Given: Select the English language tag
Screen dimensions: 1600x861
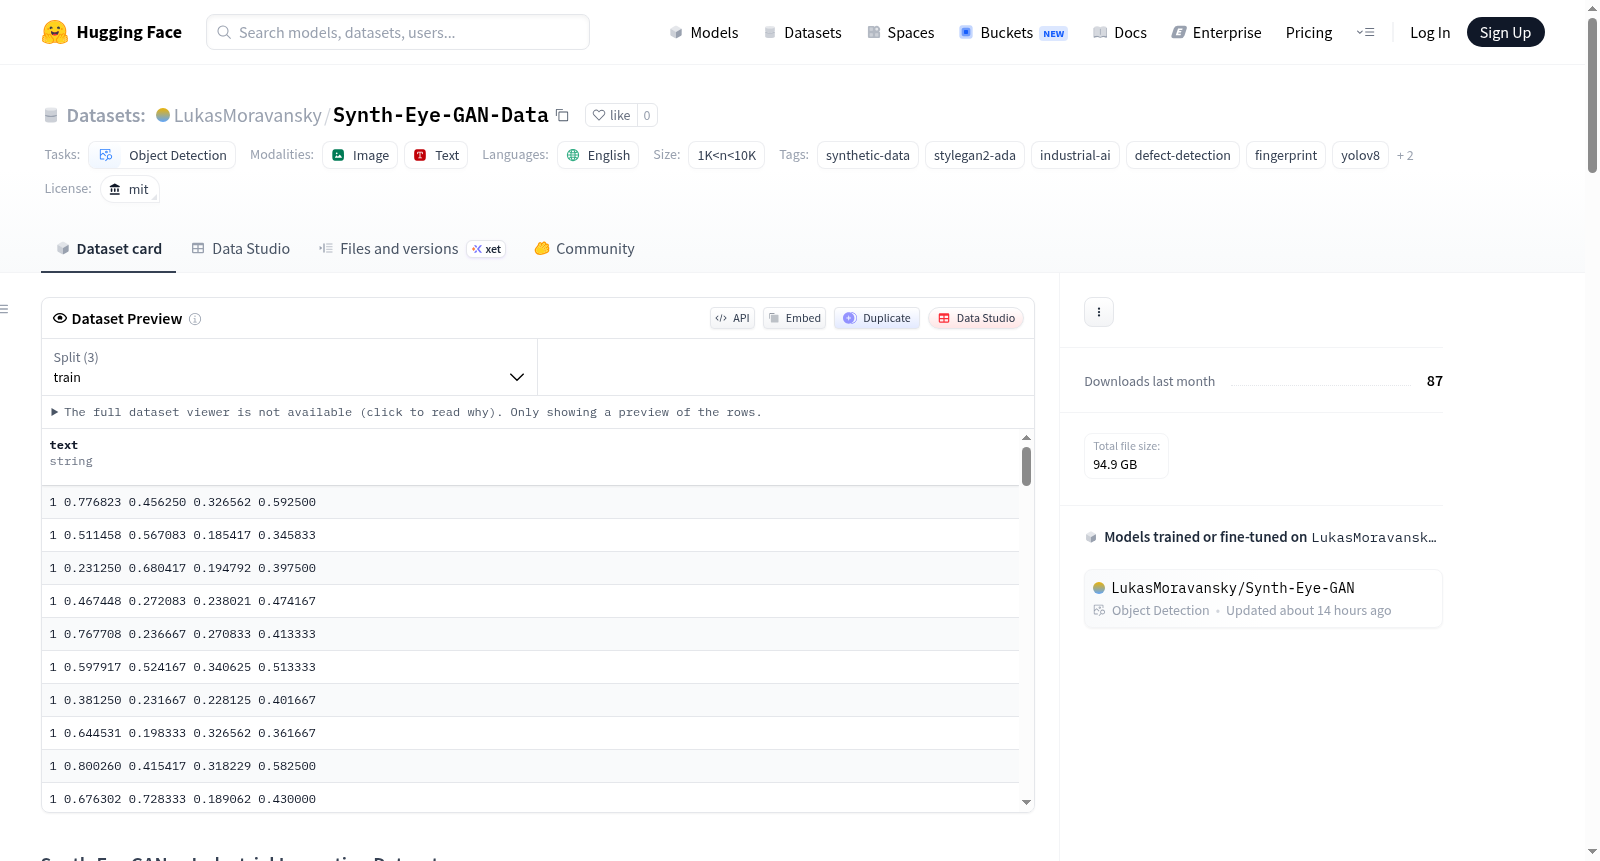Looking at the screenshot, I should click(x=598, y=155).
